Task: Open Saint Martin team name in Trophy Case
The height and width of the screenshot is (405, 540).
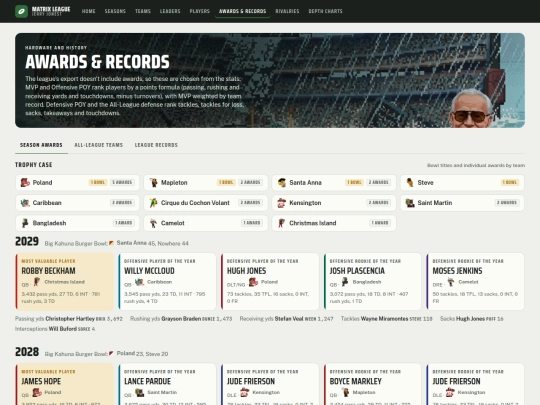Action: (435, 203)
